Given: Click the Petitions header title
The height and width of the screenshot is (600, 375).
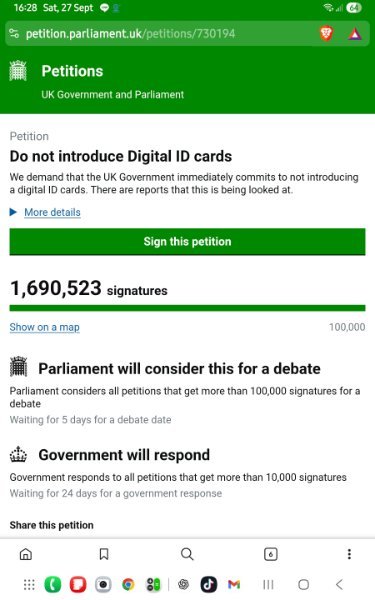Looking at the screenshot, I should (x=72, y=71).
